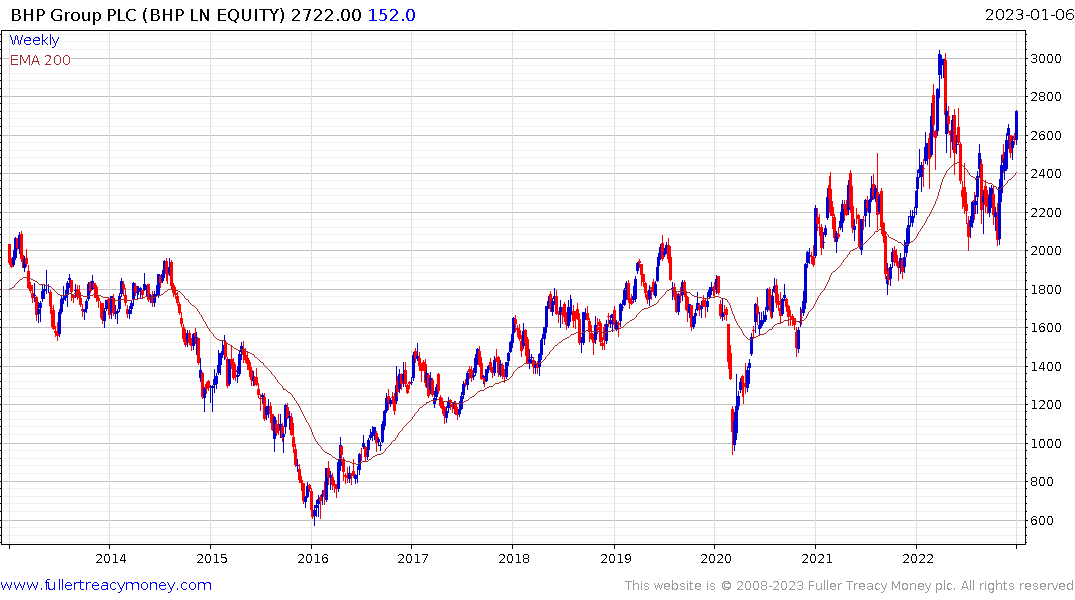Click the 2023-01-06 date label

click(1029, 15)
